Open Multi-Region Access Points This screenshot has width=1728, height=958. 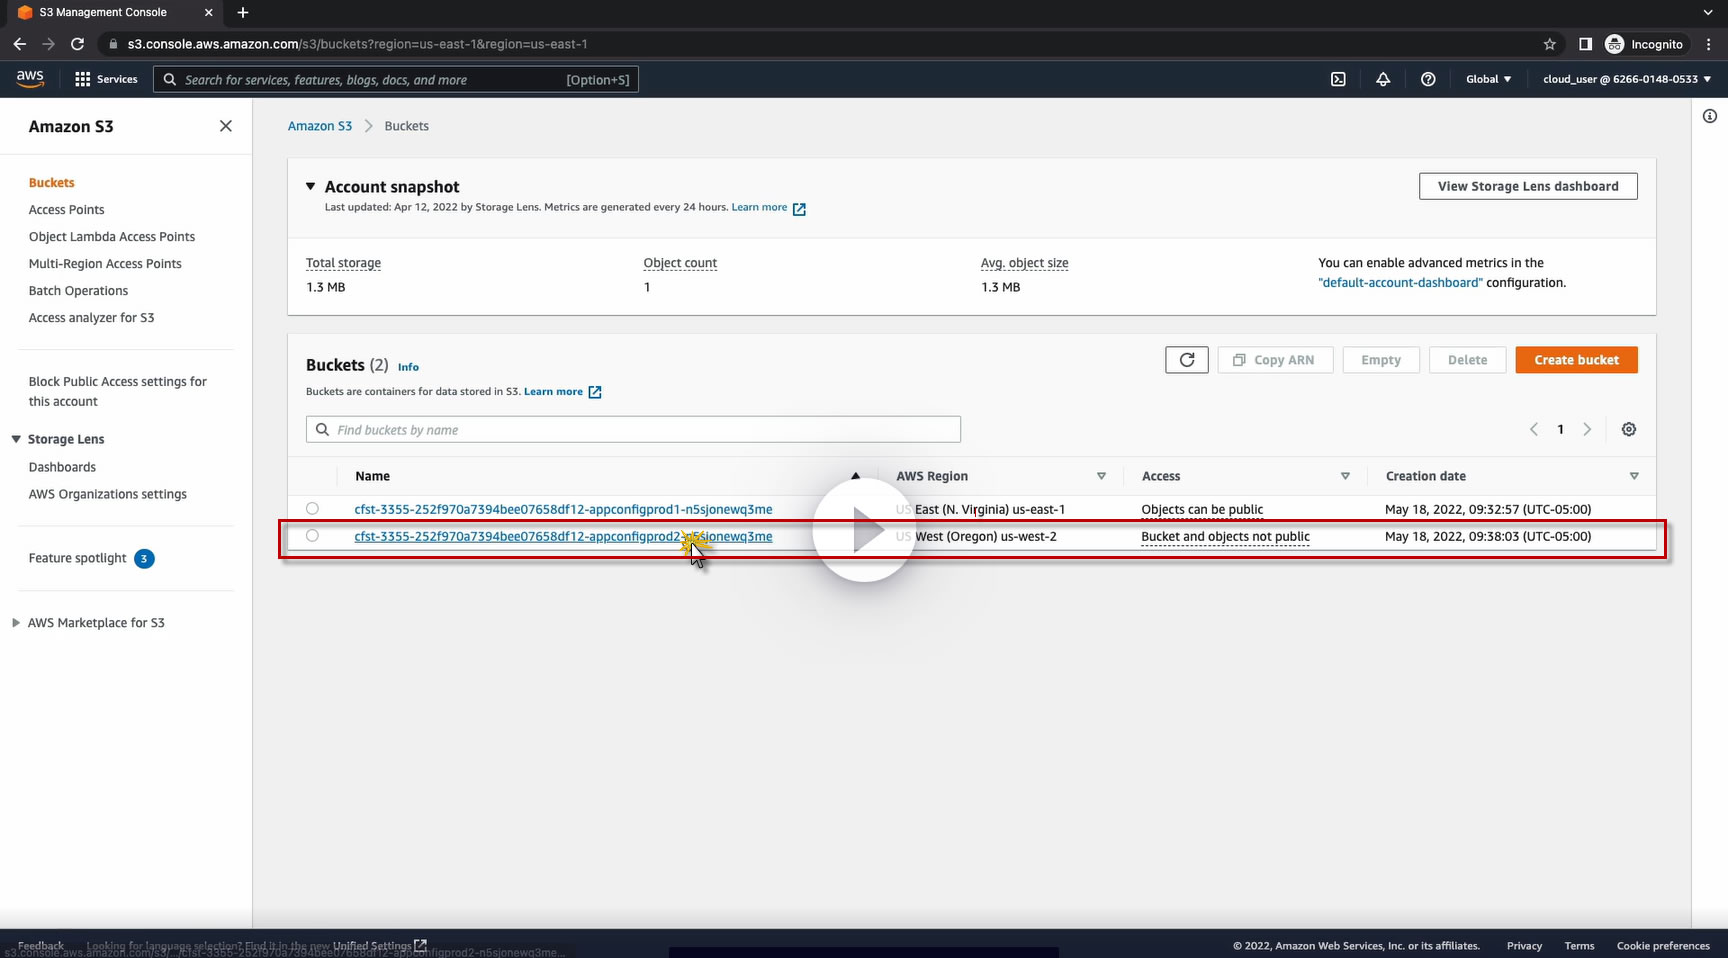(x=105, y=264)
